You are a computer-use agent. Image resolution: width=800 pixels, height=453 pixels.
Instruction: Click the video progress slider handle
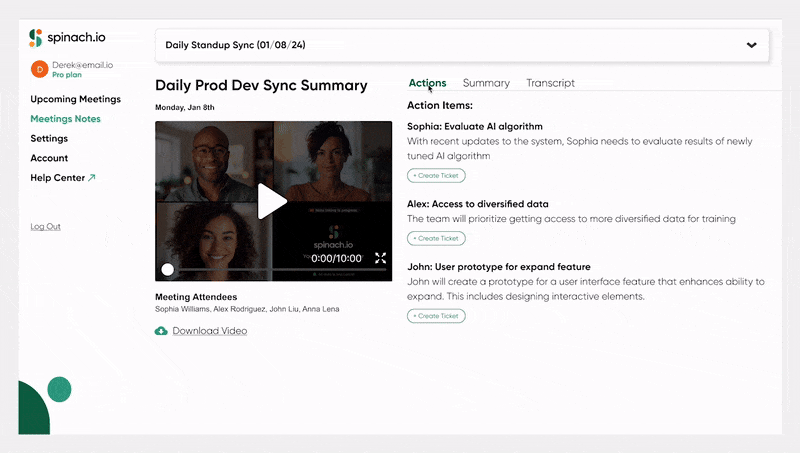tap(167, 269)
